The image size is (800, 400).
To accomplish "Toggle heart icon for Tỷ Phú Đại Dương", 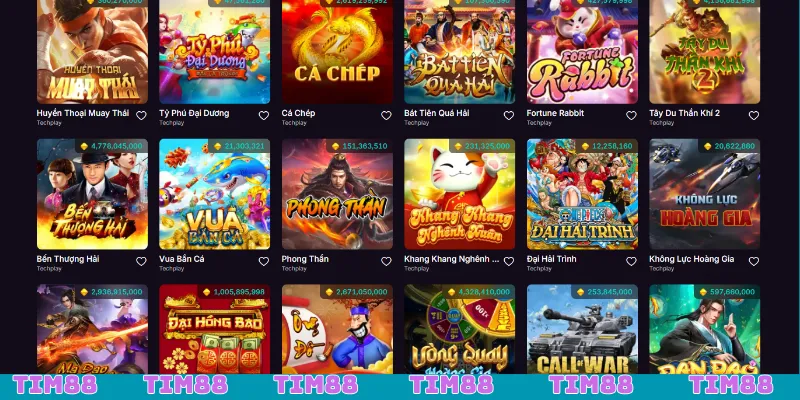I will tap(264, 115).
